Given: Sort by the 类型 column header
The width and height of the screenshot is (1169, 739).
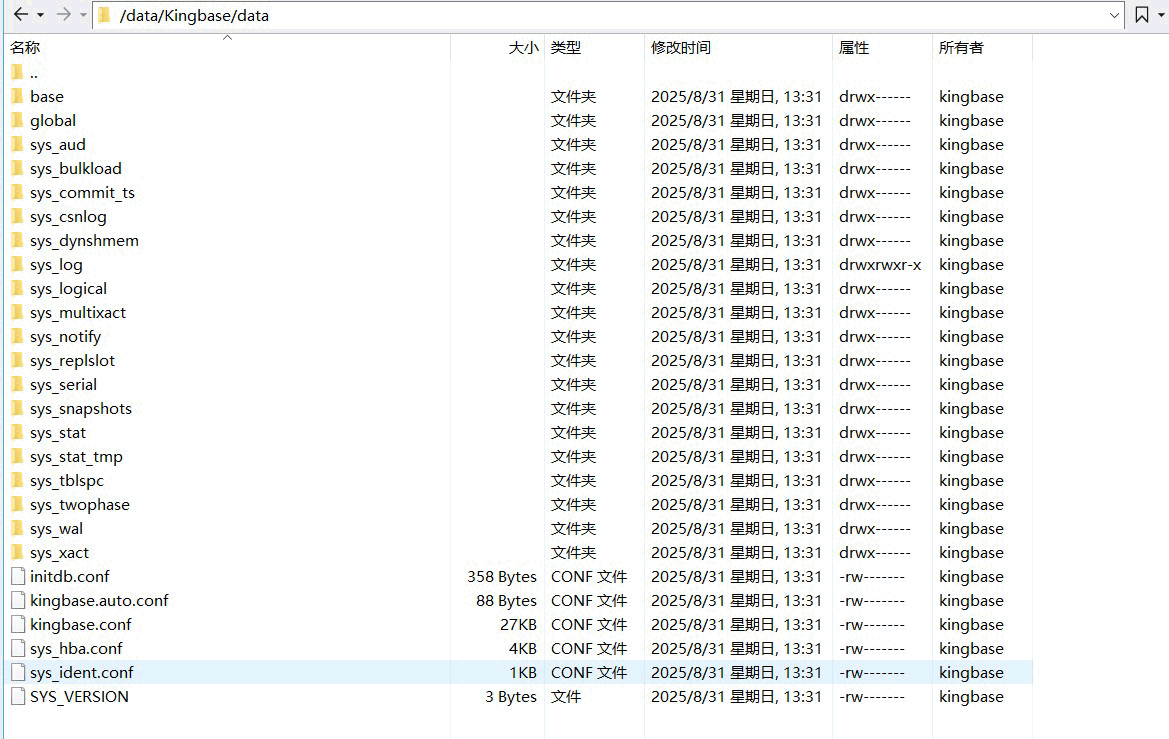Looking at the screenshot, I should (566, 48).
